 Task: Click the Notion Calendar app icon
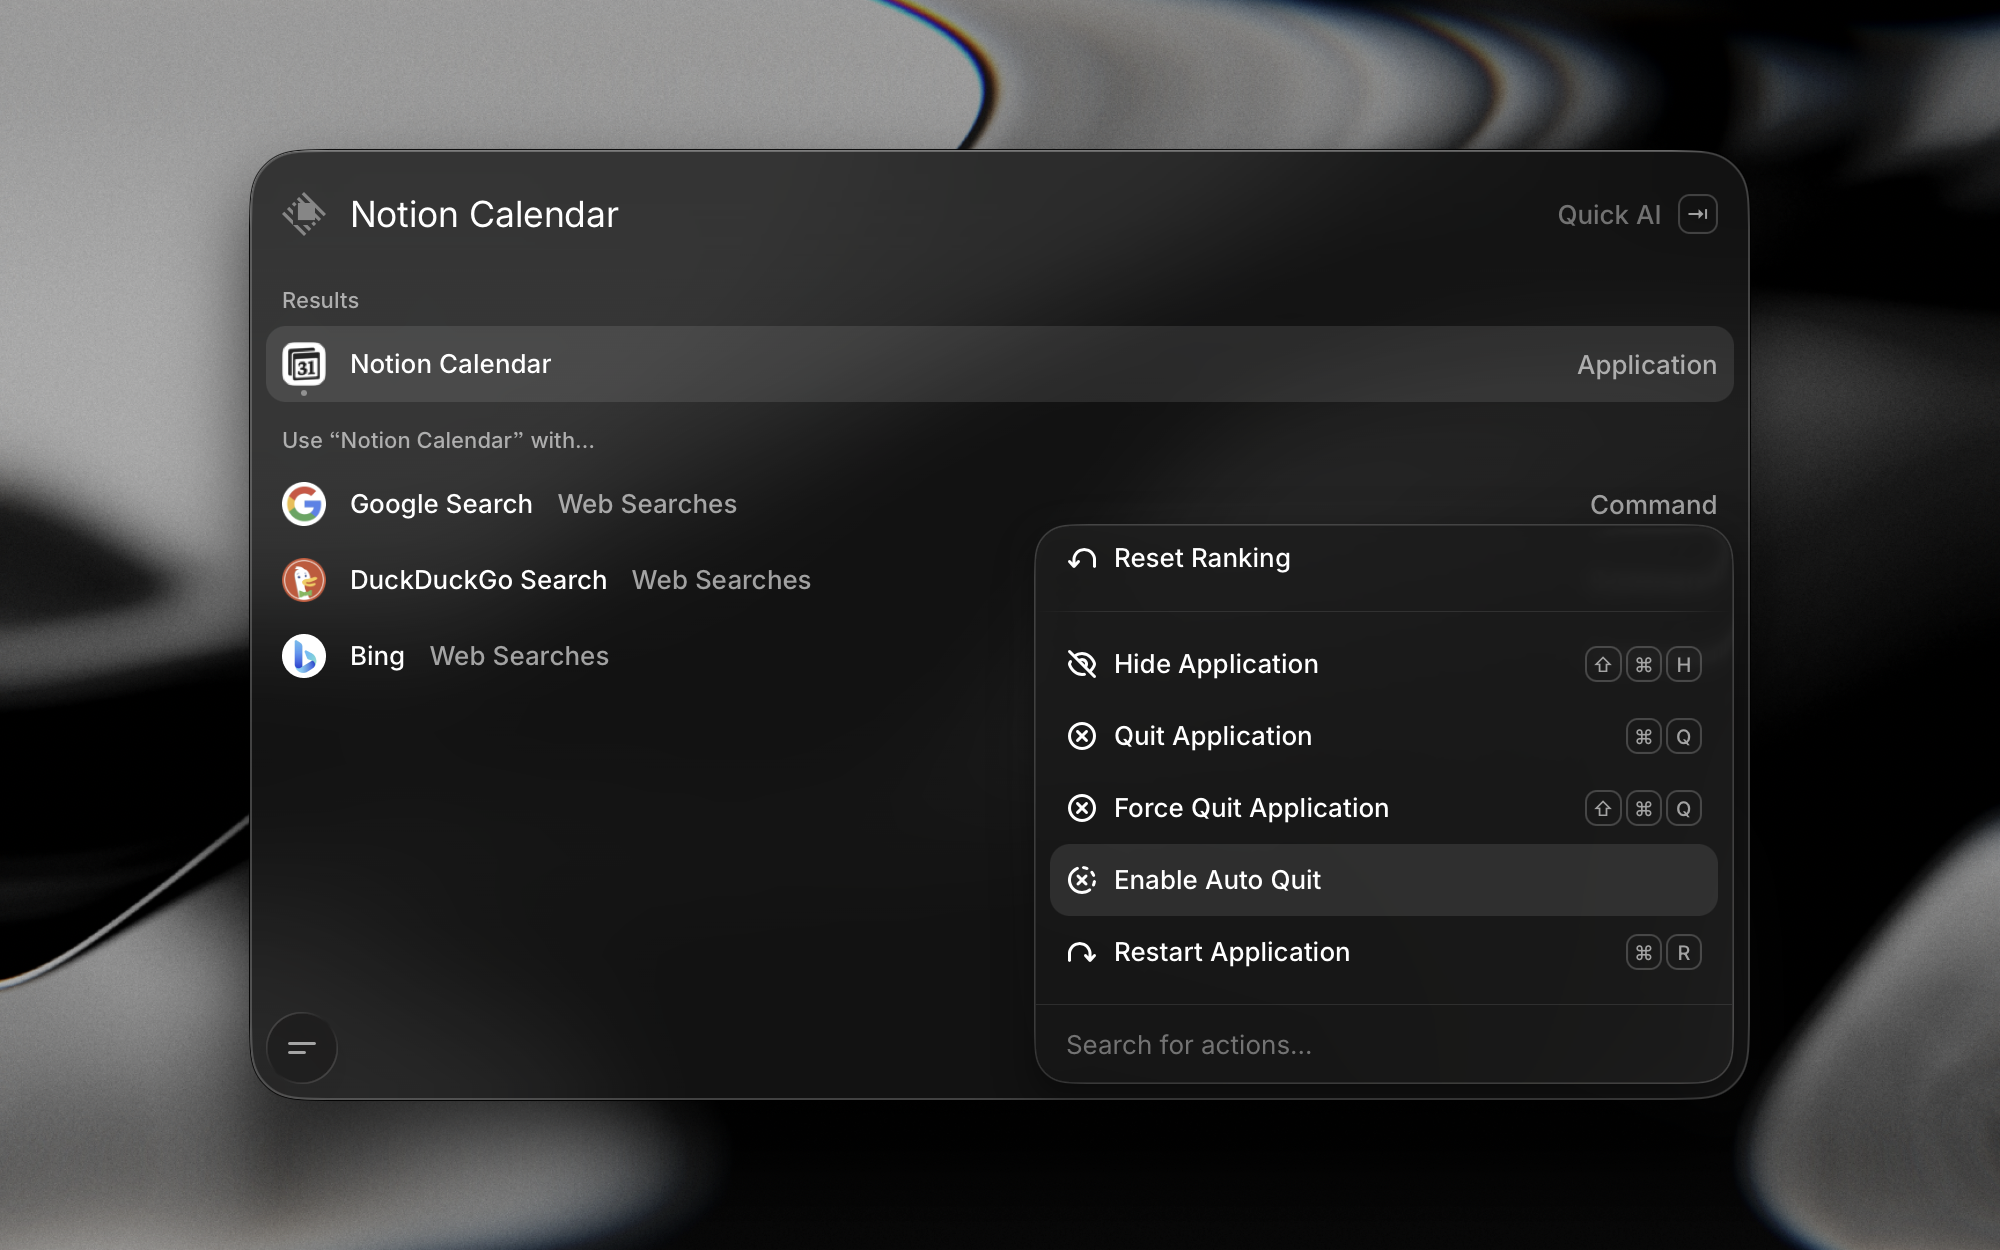click(x=304, y=364)
